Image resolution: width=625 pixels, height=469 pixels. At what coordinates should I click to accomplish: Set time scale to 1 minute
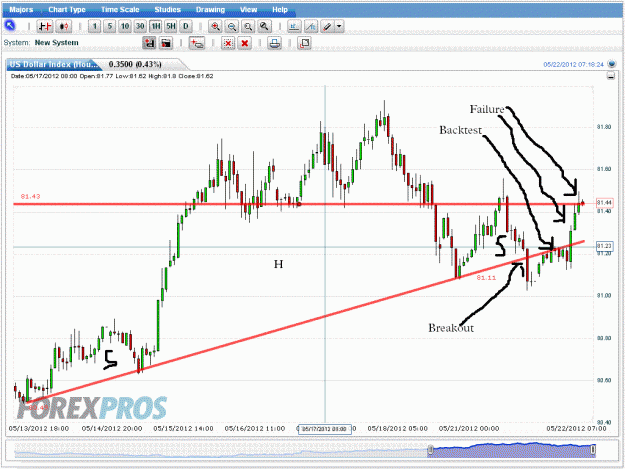pyautogui.click(x=94, y=27)
